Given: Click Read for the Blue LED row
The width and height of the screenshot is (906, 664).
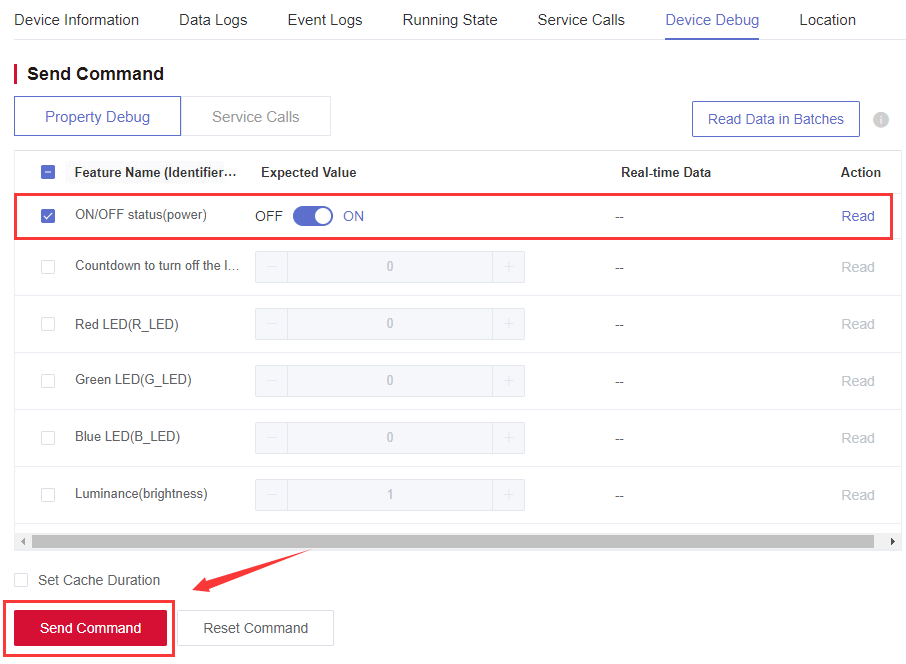Looking at the screenshot, I should click(857, 438).
